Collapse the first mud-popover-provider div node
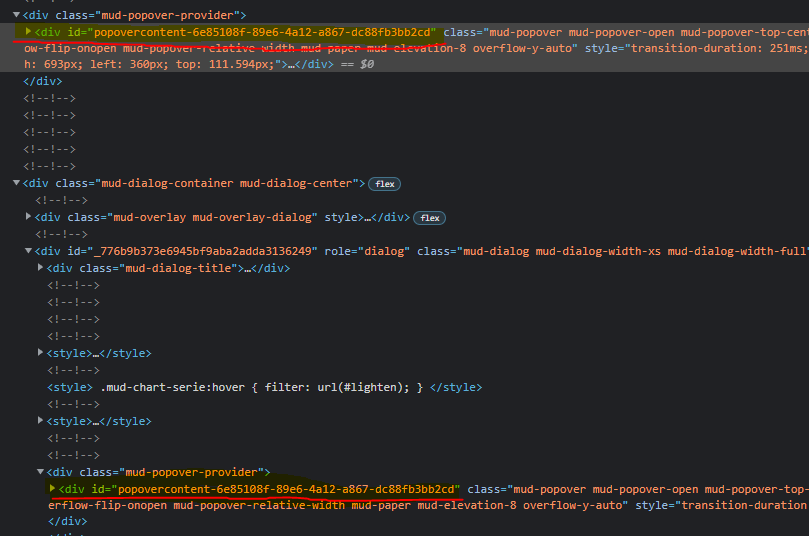 [17, 15]
